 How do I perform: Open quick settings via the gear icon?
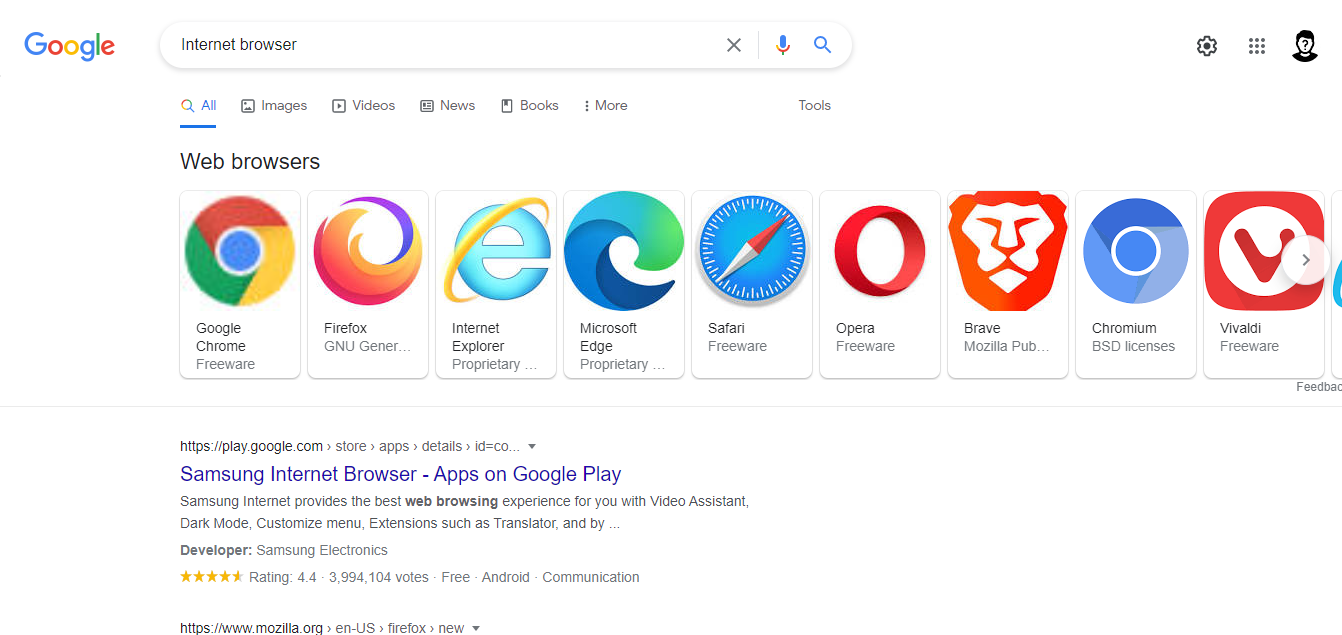click(x=1207, y=45)
